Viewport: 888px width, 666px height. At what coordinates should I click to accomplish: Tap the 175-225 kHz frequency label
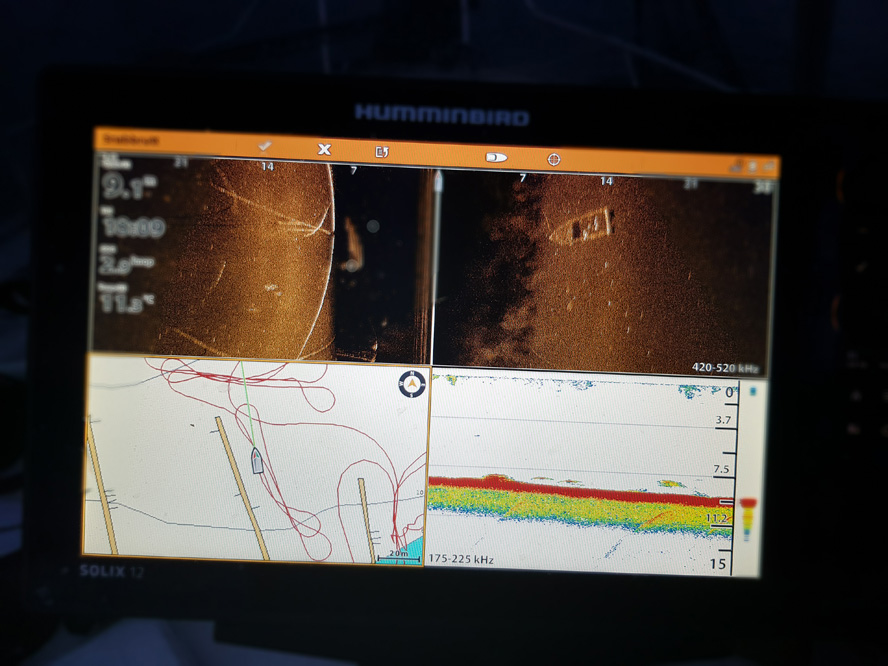click(460, 560)
